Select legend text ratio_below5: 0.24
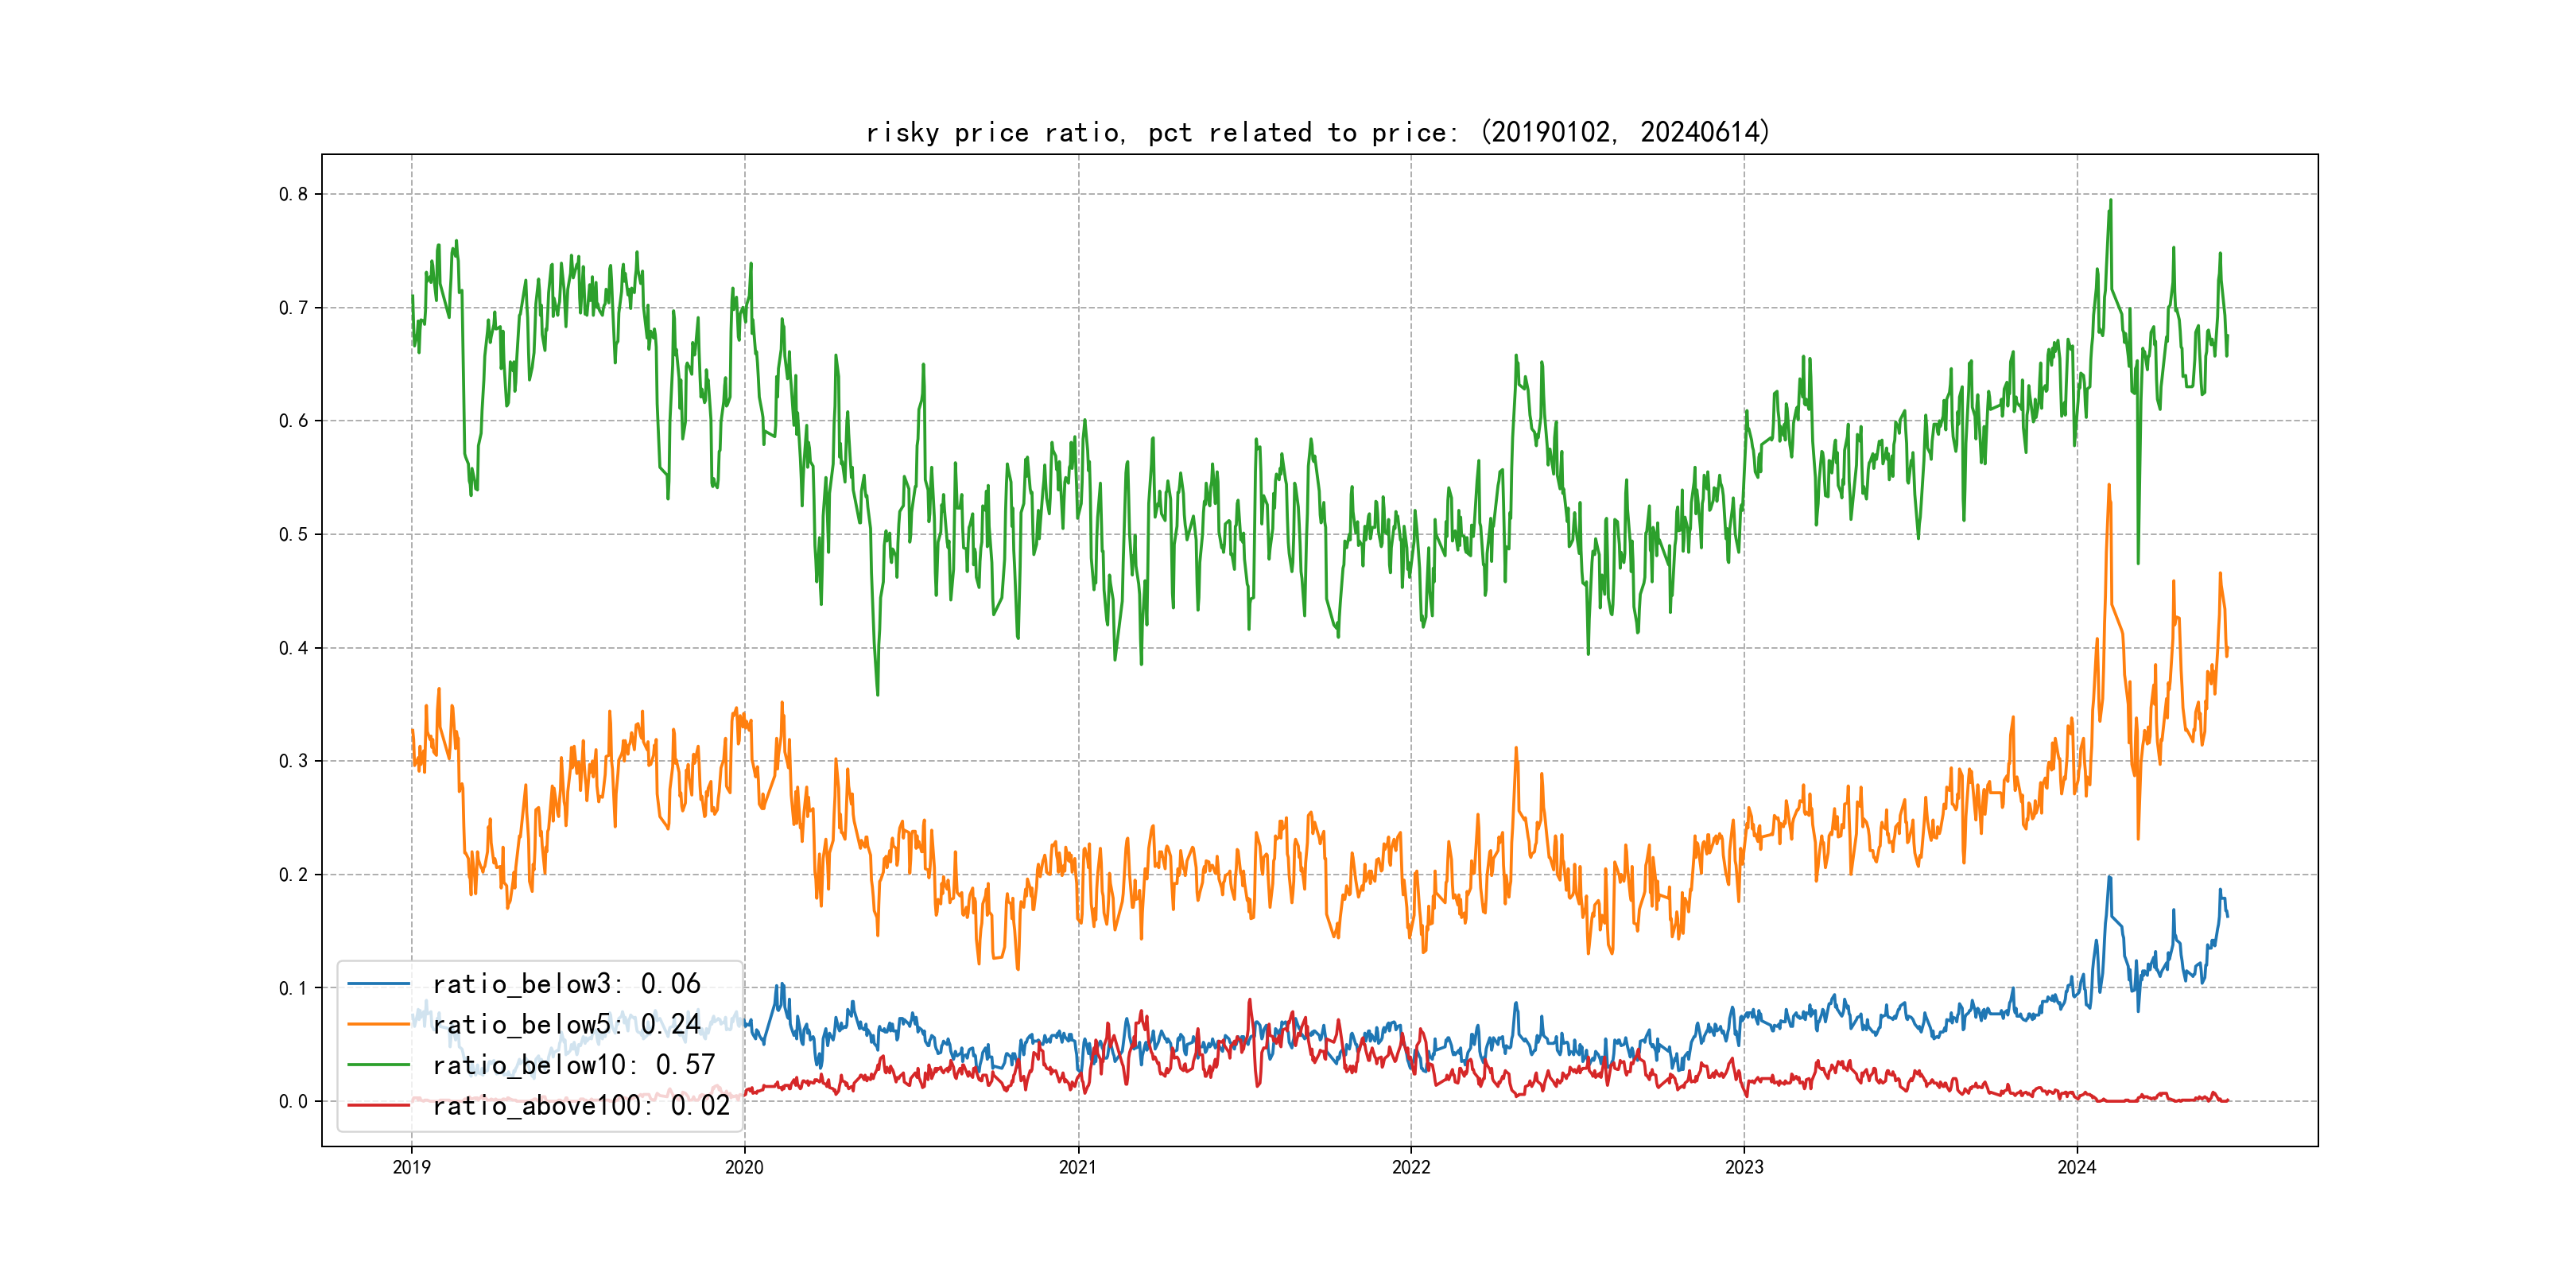2576x1288 pixels. click(x=566, y=1024)
